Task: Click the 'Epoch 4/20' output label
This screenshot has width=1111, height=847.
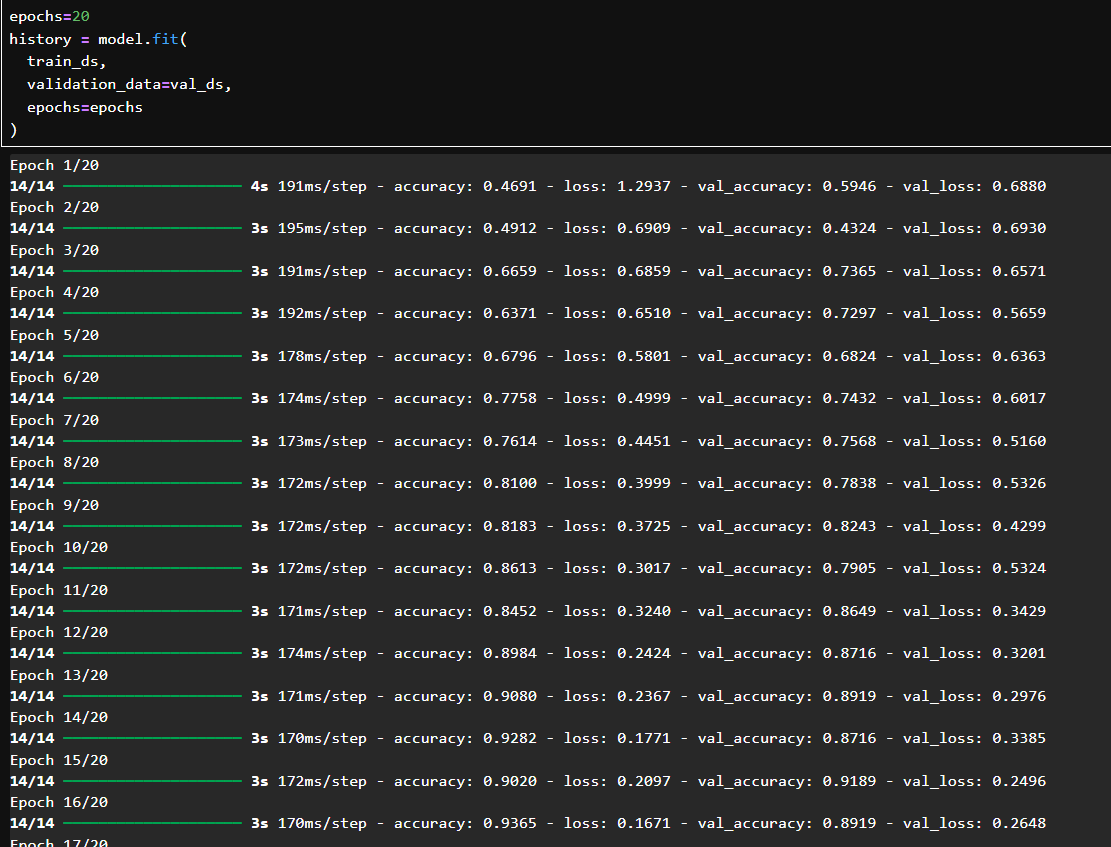Action: [55, 292]
